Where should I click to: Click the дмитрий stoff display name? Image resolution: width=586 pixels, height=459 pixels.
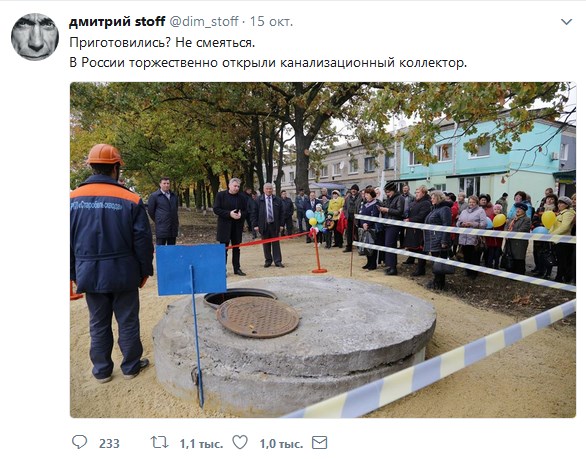tap(117, 22)
